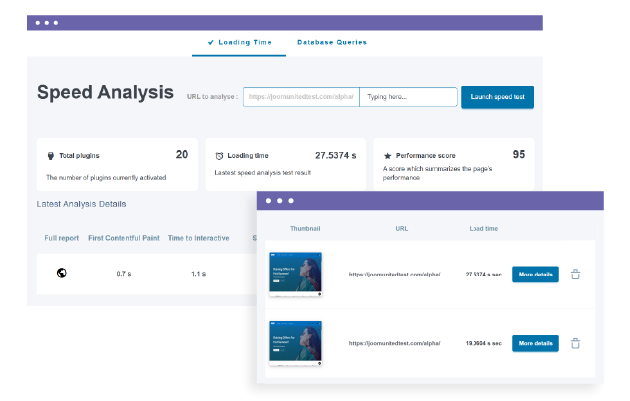Click the checkmark on Loading Time tab
630x401 pixels.
210,43
